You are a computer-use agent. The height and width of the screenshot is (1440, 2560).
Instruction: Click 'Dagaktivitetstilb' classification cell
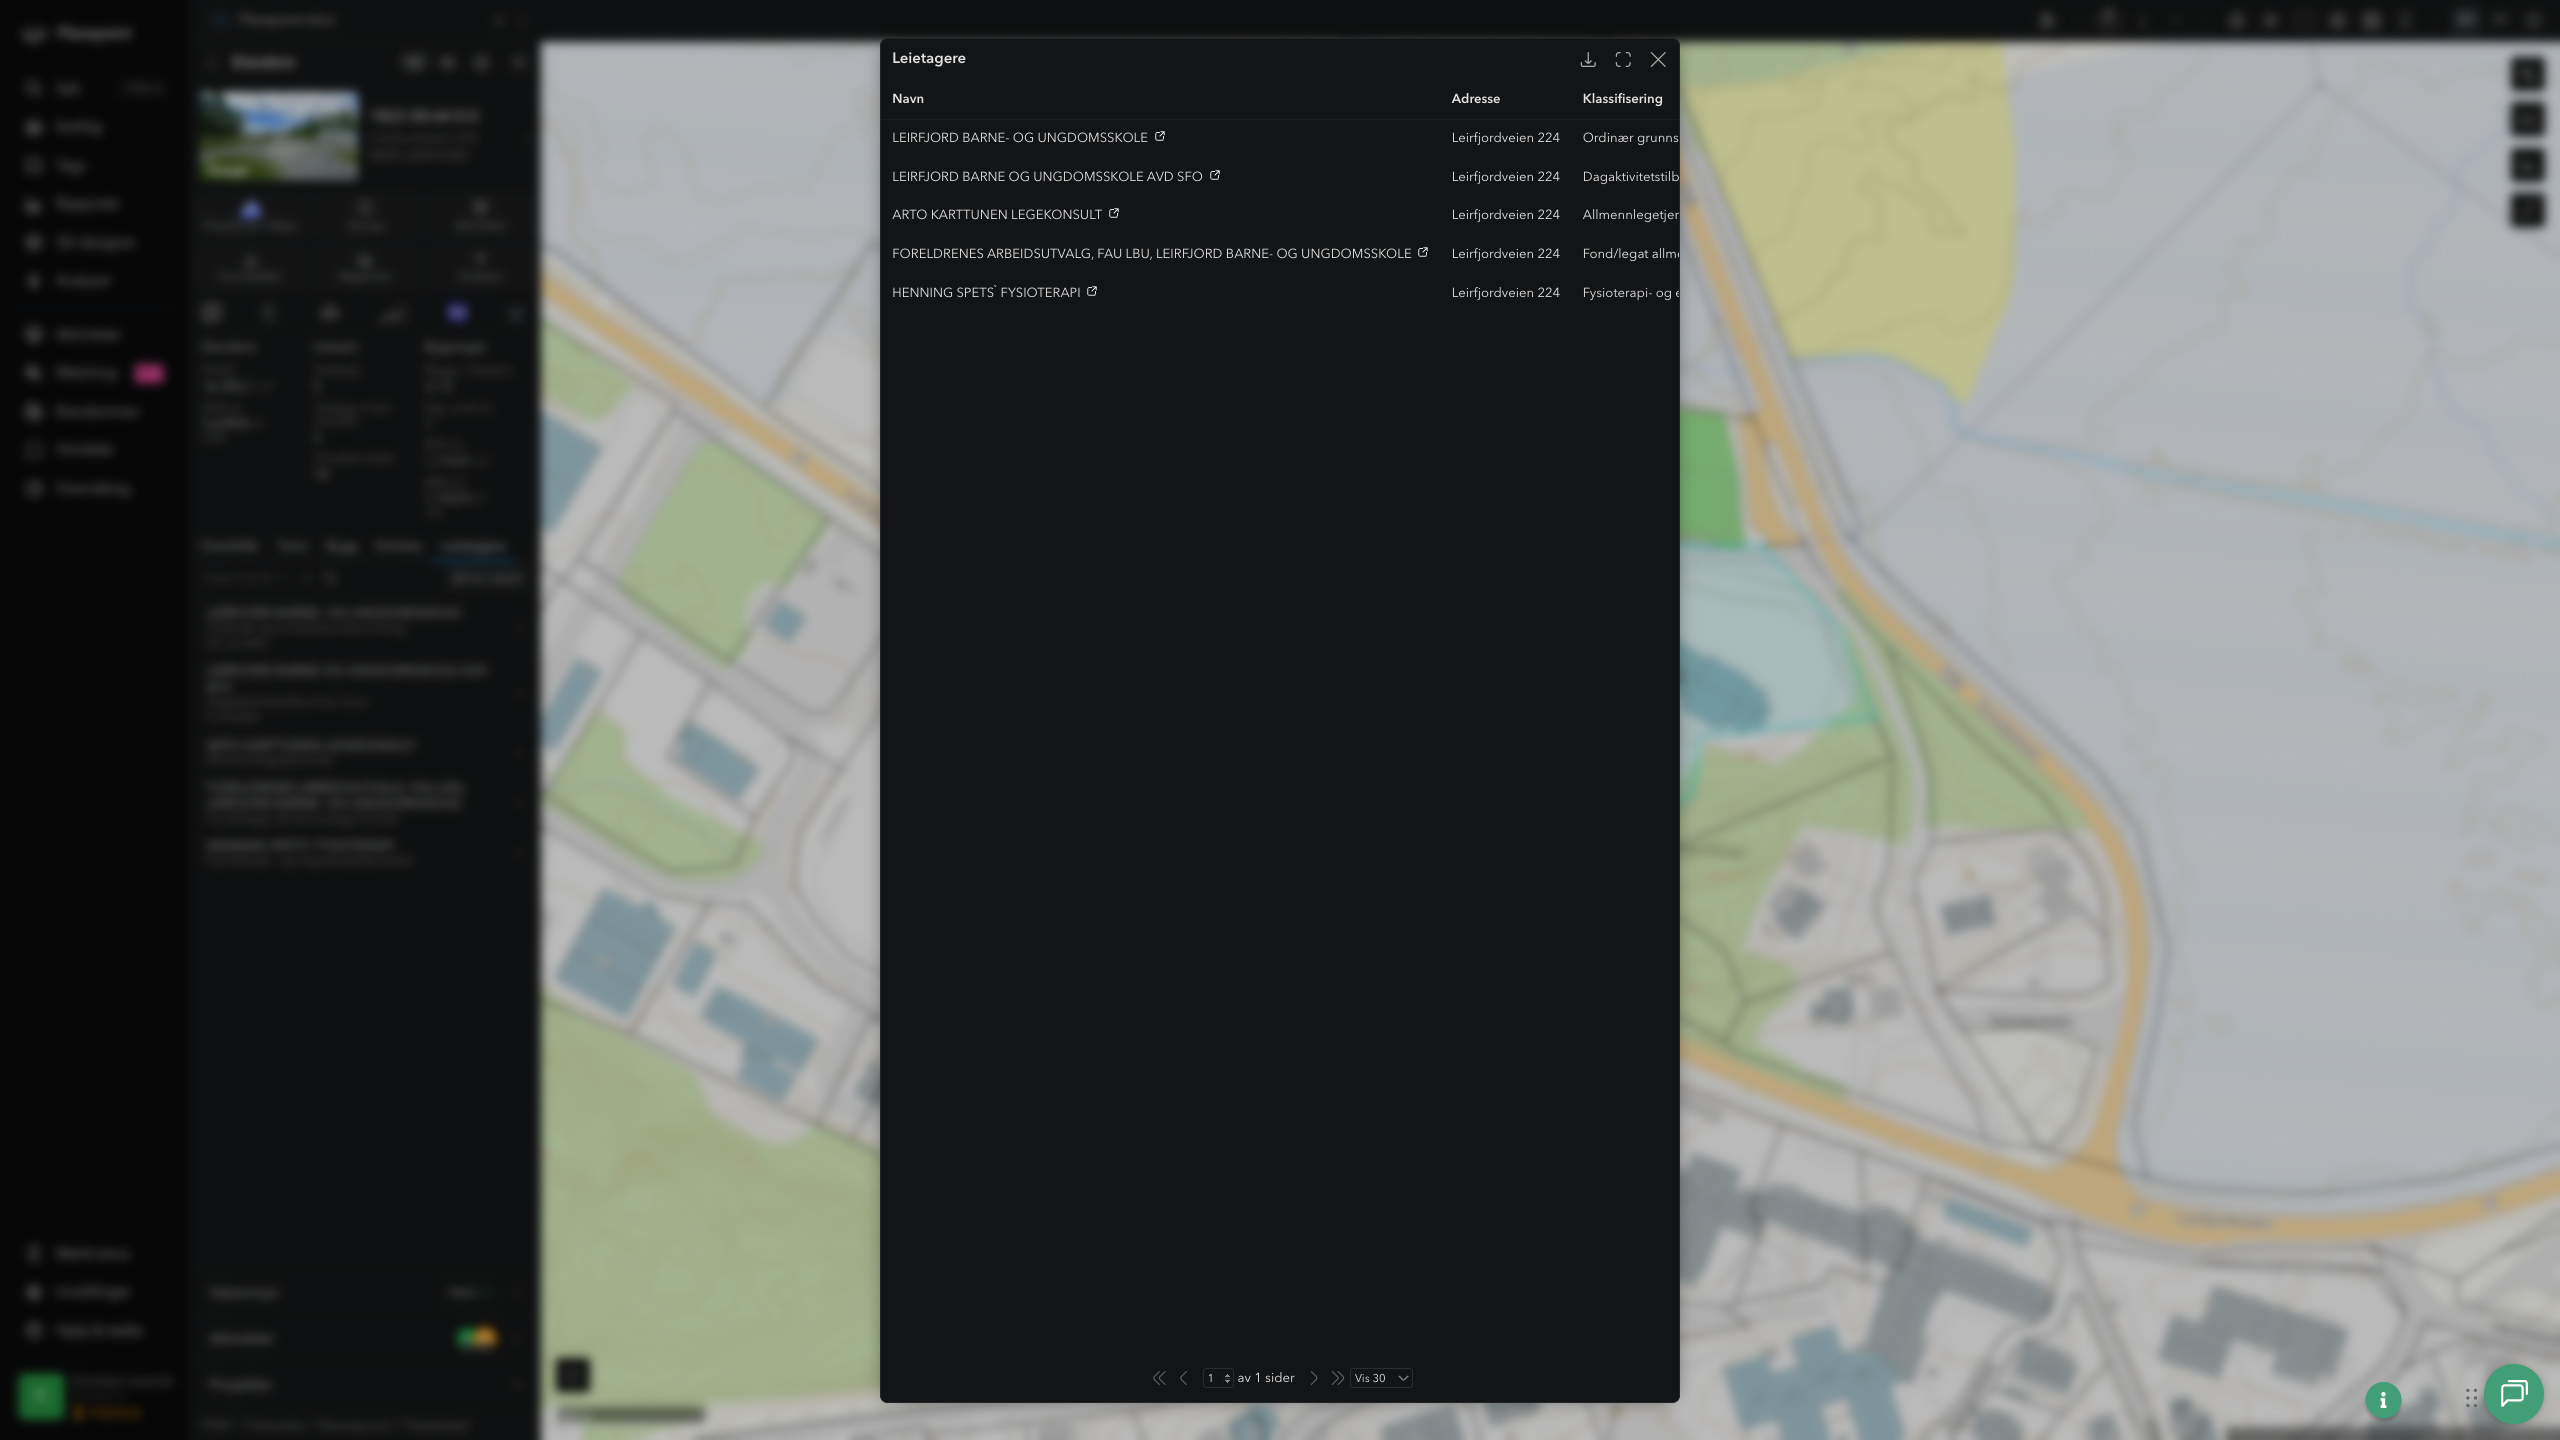1630,176
